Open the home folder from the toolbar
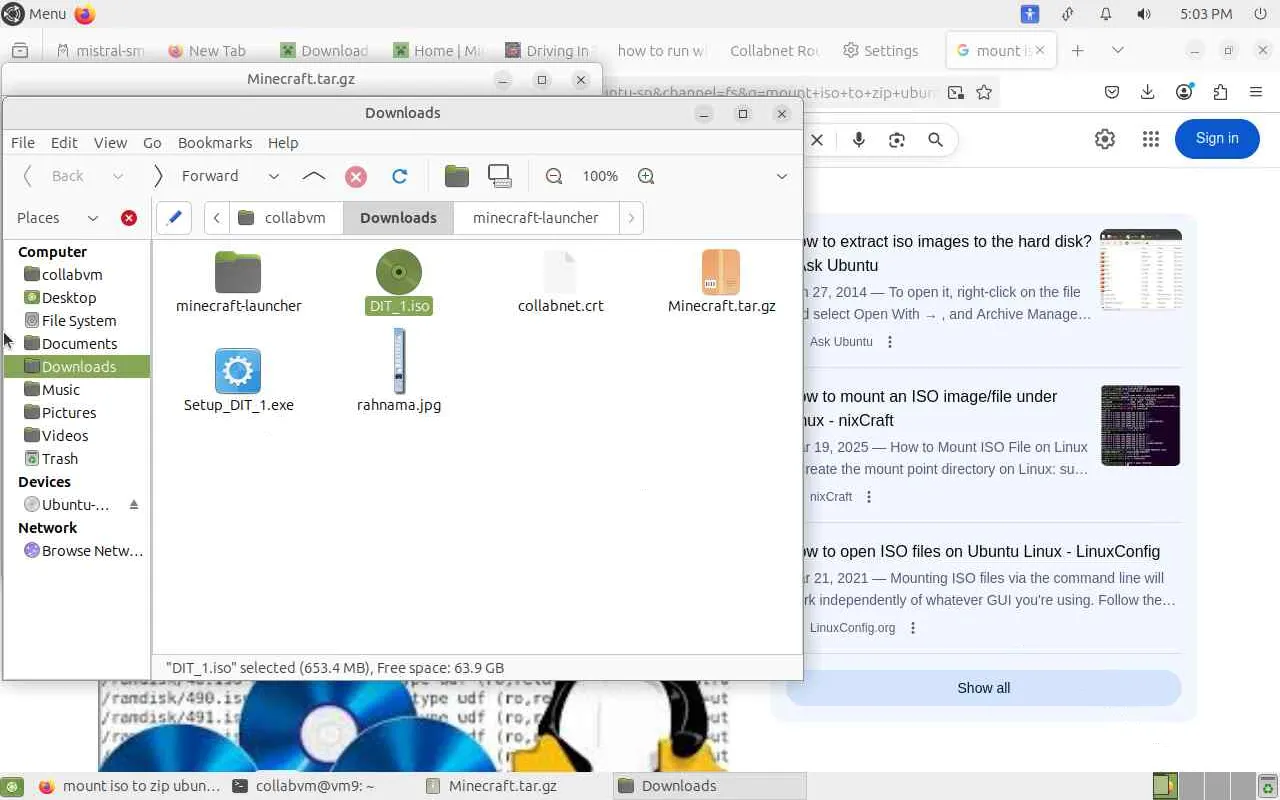This screenshot has width=1280, height=800. 457,176
